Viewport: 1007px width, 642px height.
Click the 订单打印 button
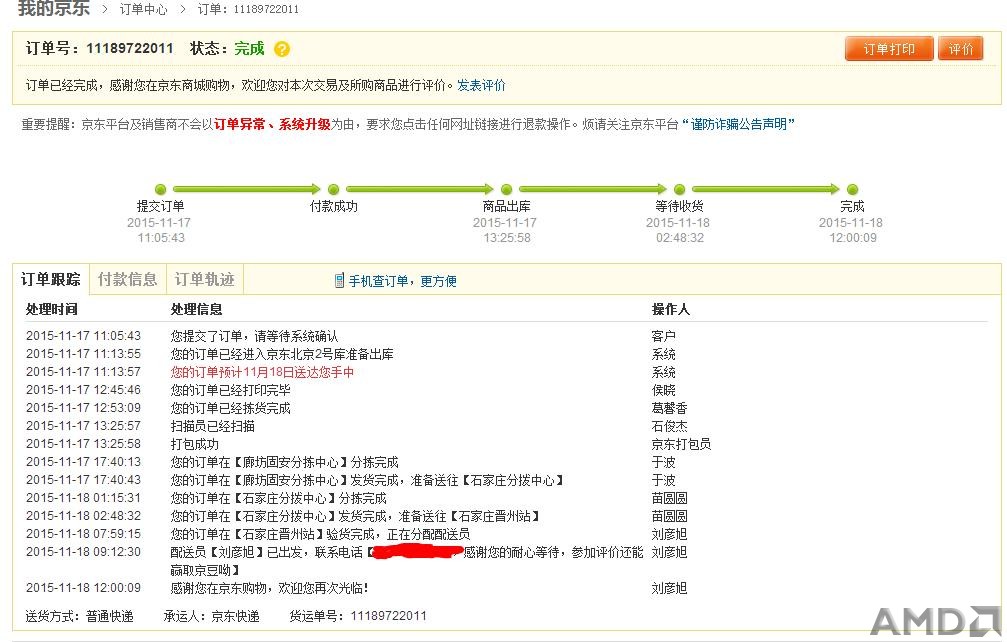pos(889,49)
